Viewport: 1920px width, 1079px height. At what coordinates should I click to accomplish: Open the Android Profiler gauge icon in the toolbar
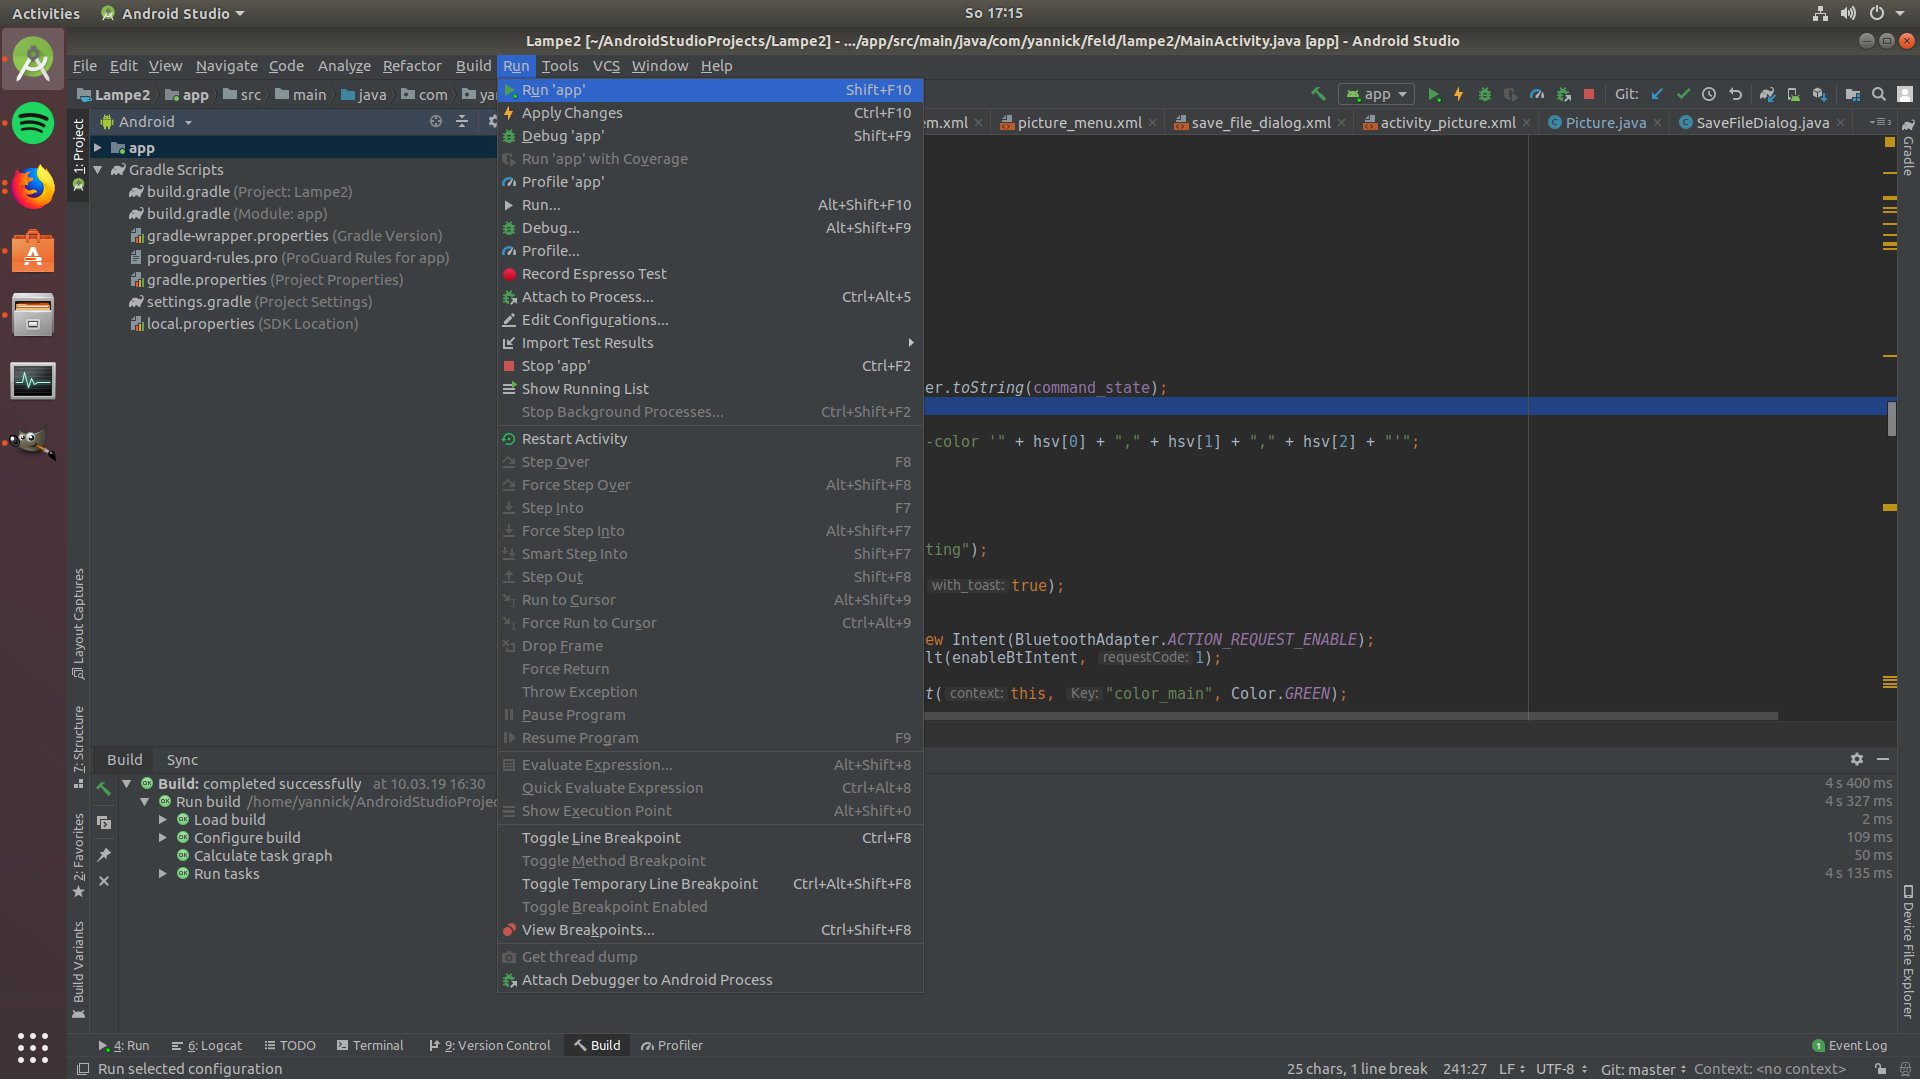coord(1537,94)
